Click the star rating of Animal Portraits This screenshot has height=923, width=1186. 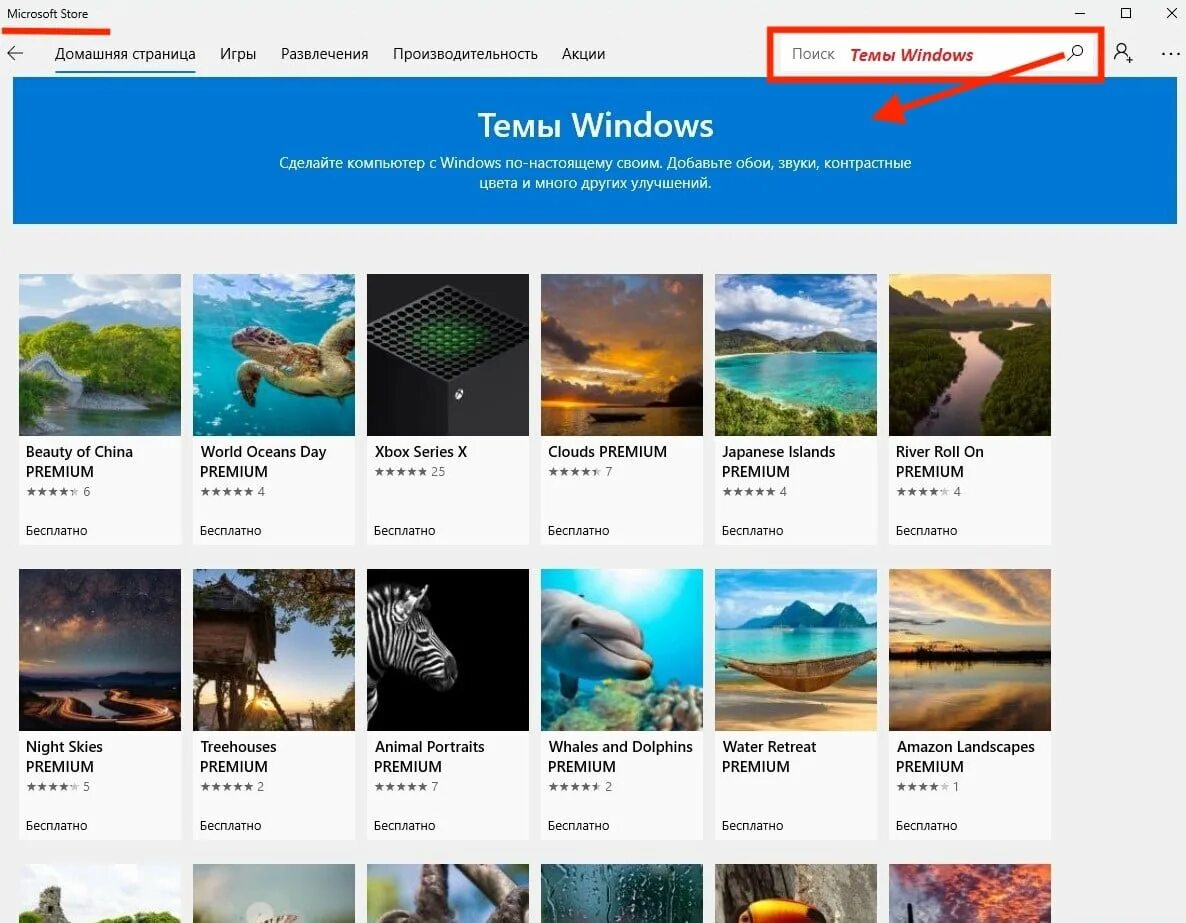pos(401,787)
